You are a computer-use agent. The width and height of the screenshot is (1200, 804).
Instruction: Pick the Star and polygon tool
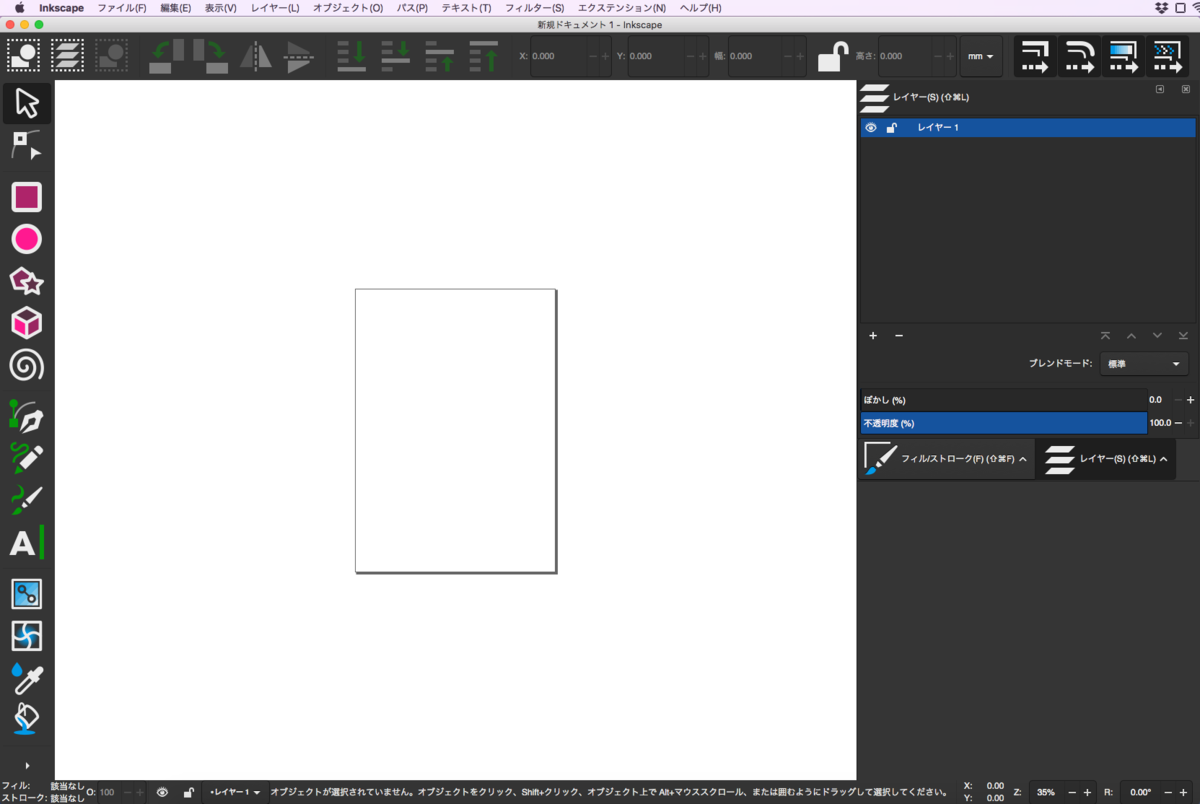(26, 282)
